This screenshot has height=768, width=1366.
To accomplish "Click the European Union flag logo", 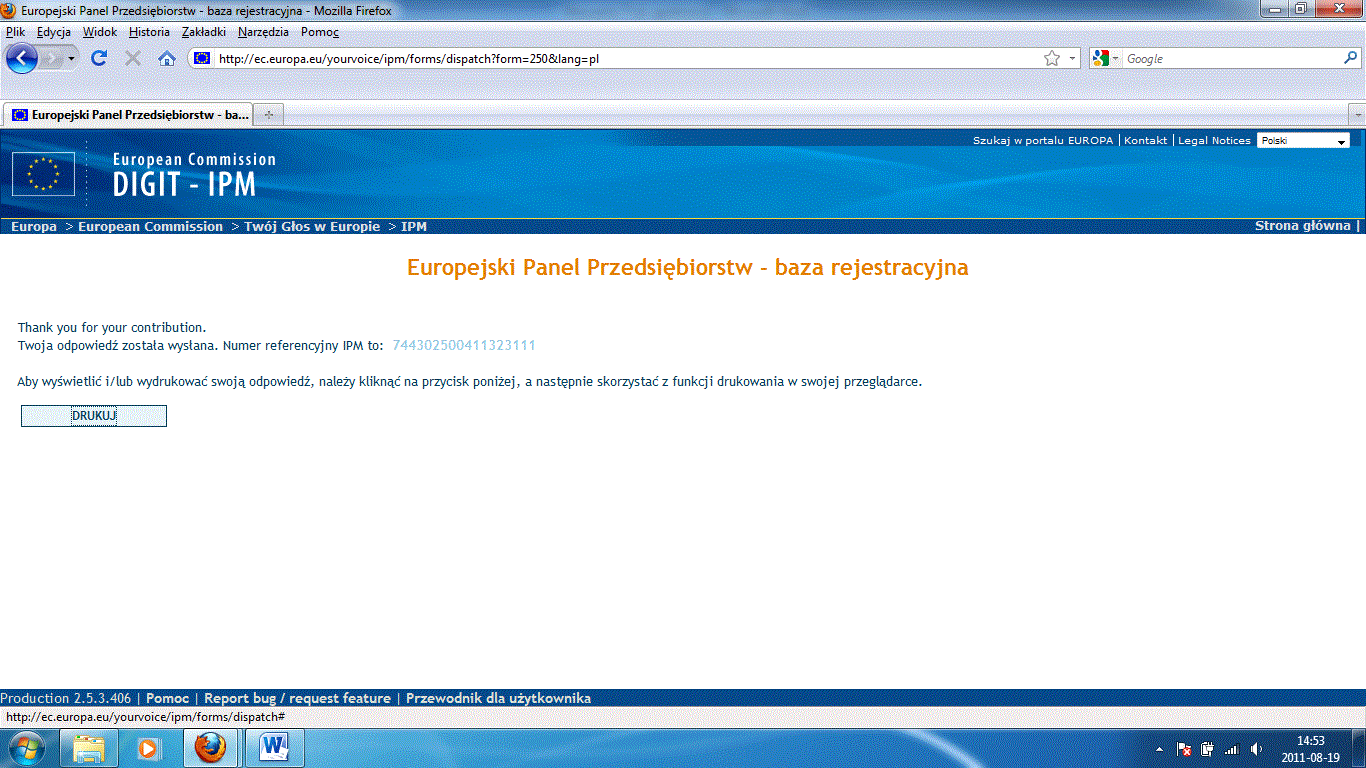I will point(43,174).
